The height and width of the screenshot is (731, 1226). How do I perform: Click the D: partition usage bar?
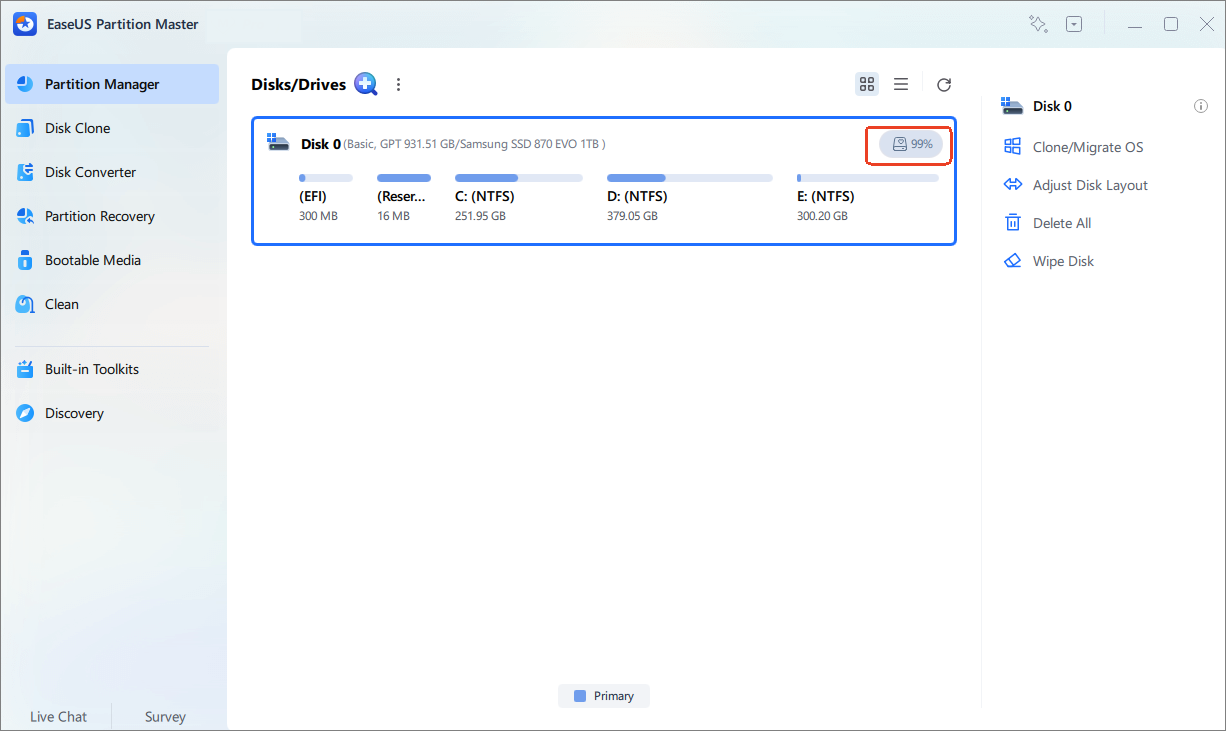tap(690, 178)
